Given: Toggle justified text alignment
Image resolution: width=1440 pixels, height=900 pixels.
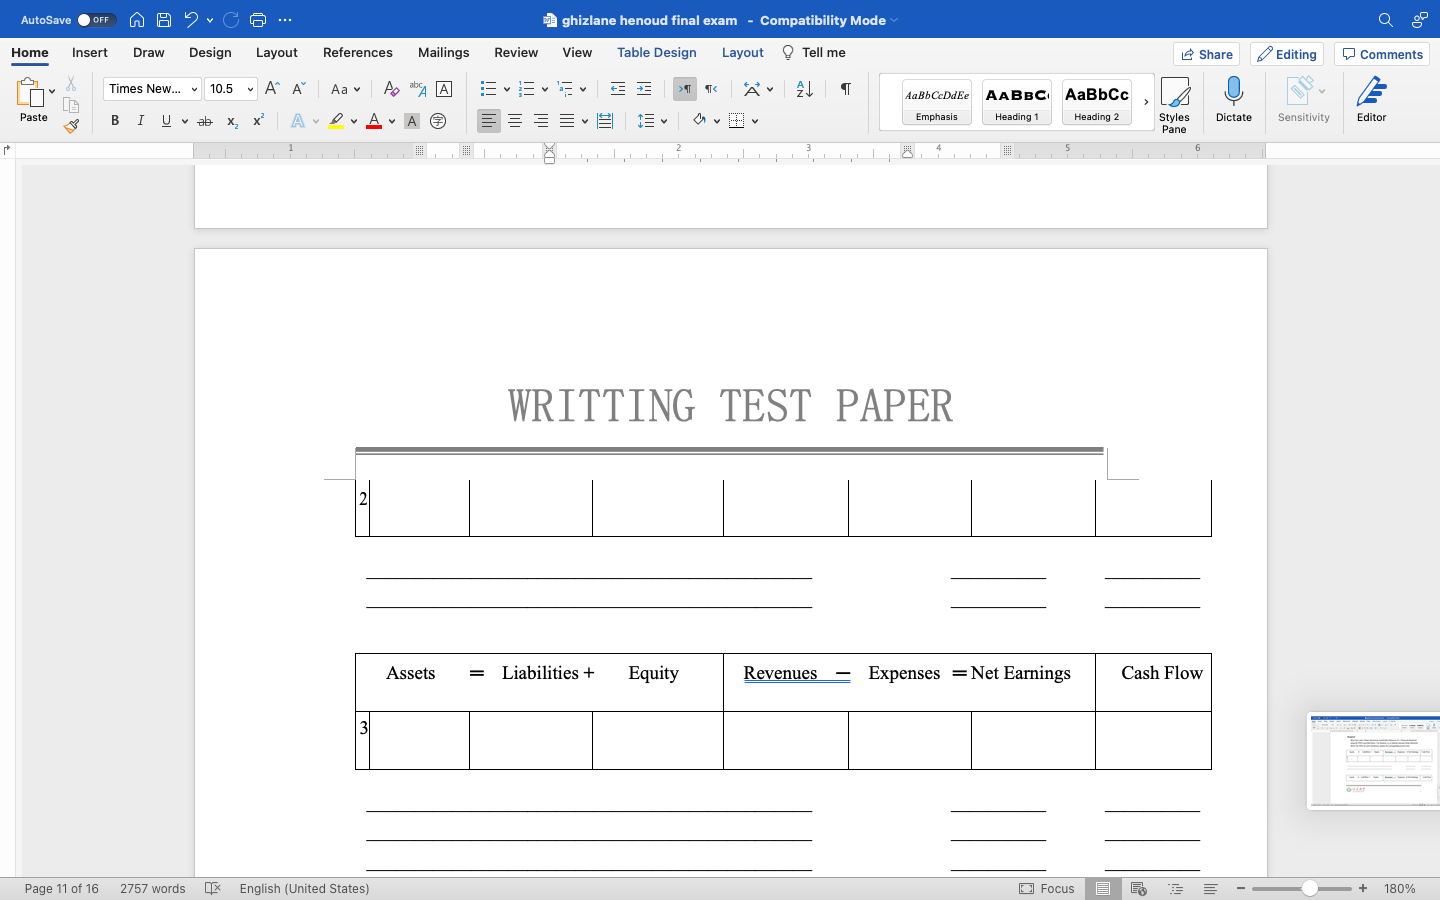Looking at the screenshot, I should tap(567, 121).
